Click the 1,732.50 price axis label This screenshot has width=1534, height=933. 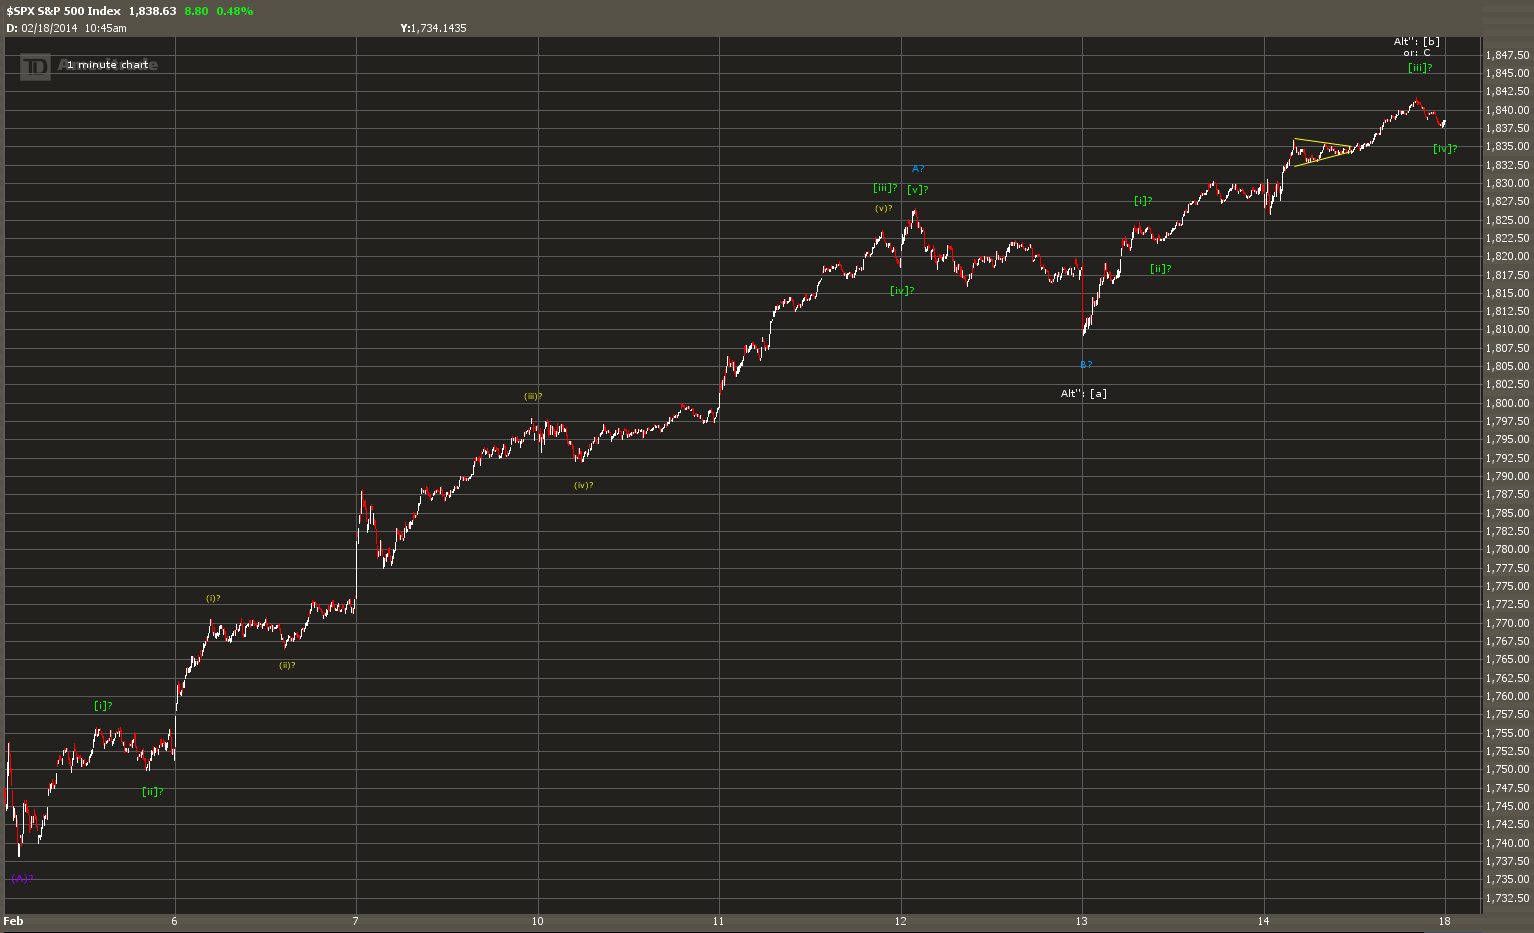(x=1508, y=898)
